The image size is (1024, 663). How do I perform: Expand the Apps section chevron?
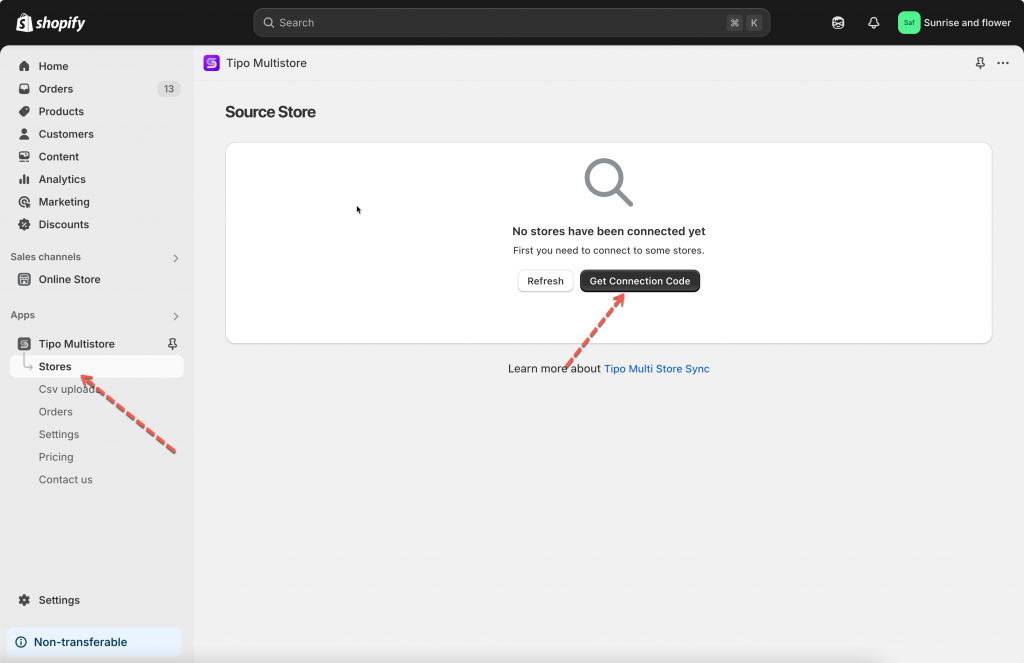click(176, 316)
